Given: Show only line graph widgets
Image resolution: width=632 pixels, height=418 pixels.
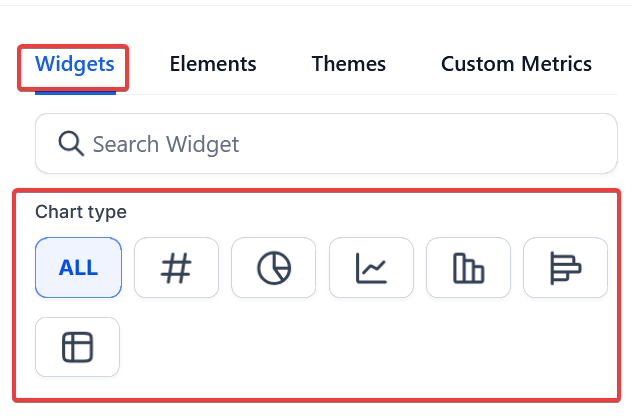Looking at the screenshot, I should point(371,267).
